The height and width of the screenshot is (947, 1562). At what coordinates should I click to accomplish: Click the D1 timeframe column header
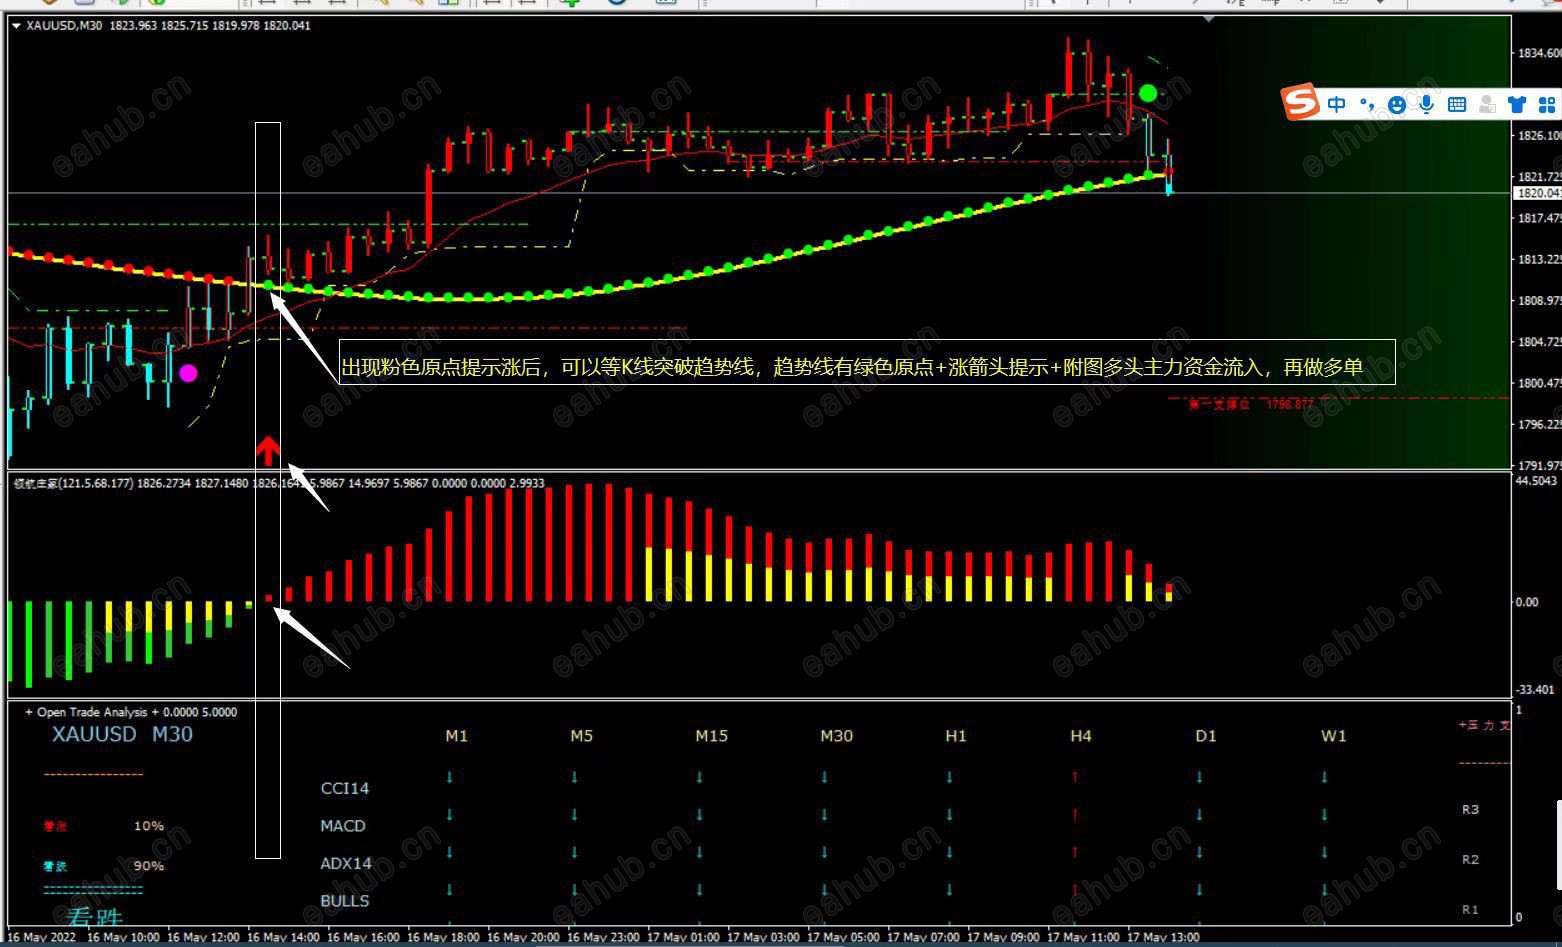[1206, 736]
